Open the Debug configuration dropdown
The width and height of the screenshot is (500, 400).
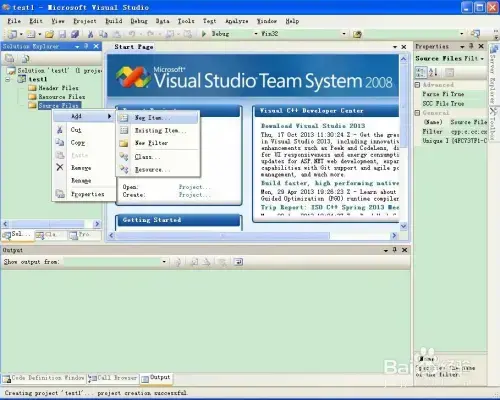[x=256, y=34]
